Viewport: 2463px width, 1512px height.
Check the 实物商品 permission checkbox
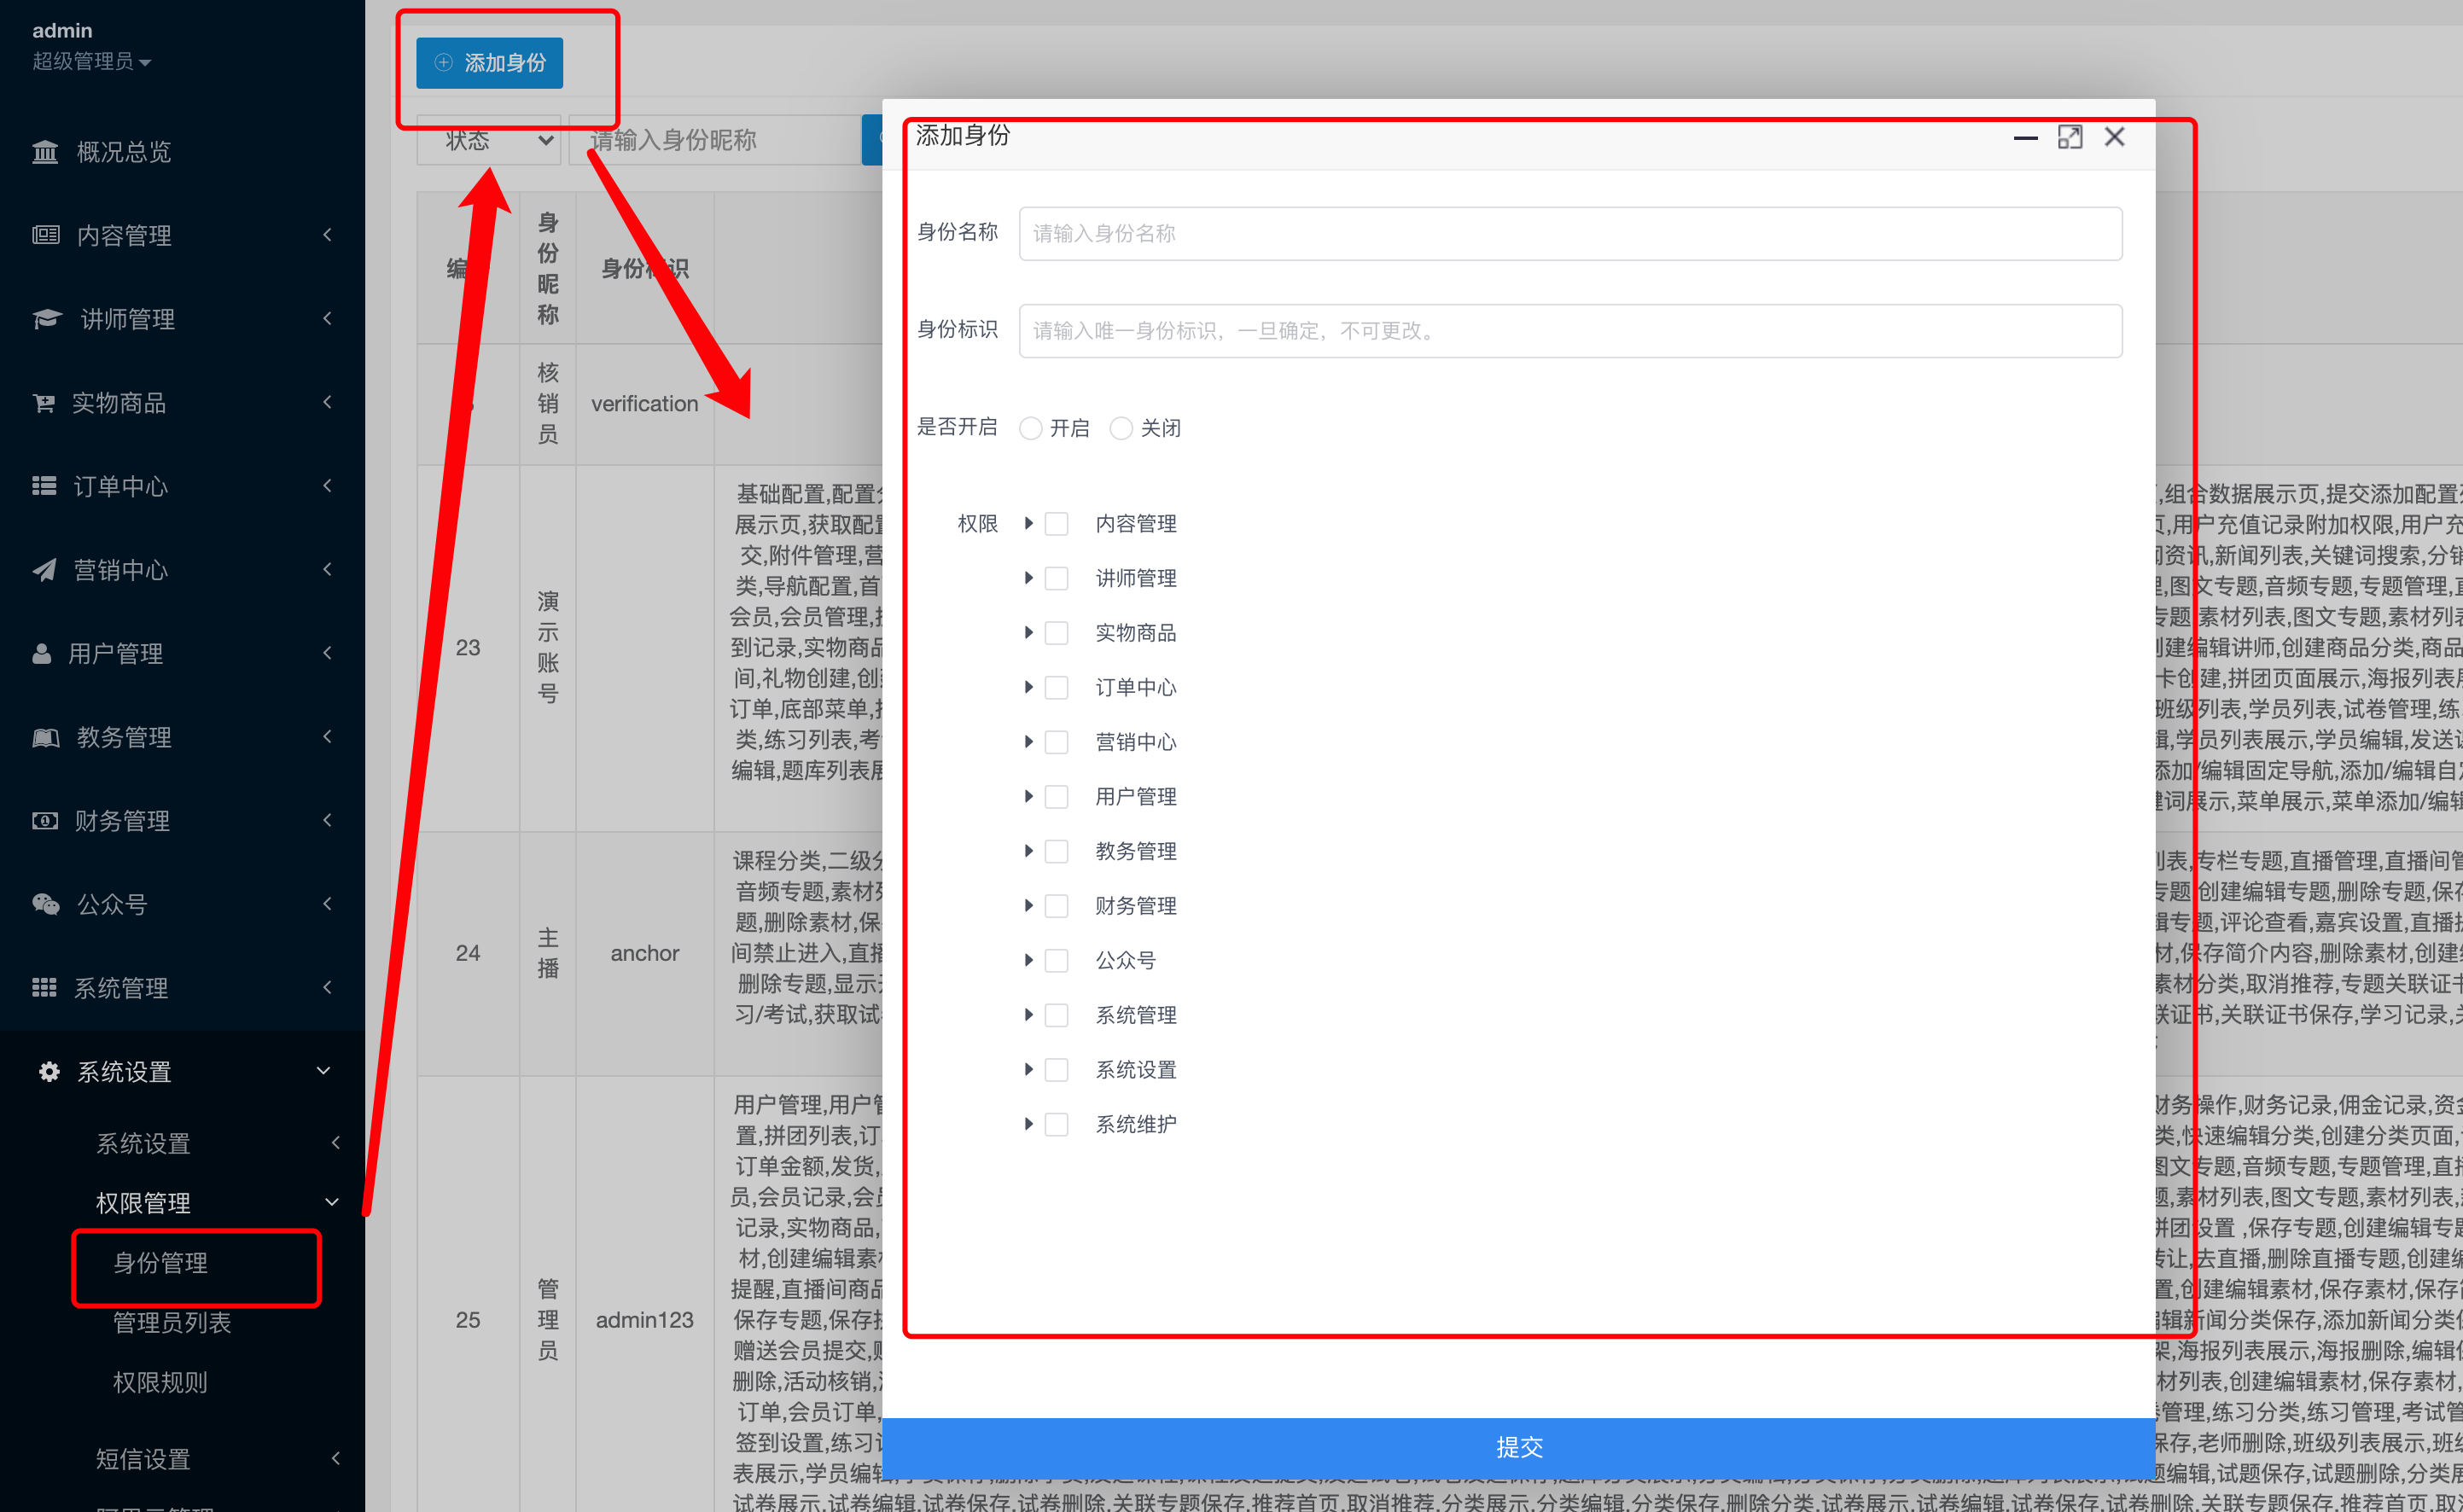coord(1056,633)
